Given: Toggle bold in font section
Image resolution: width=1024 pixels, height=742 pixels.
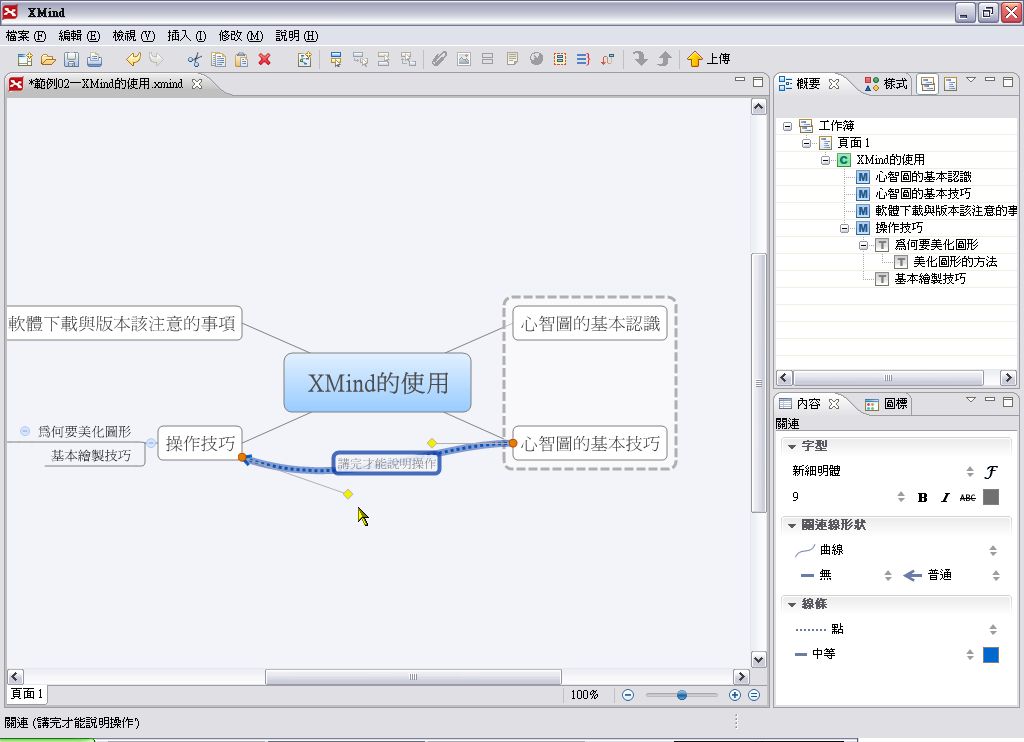Looking at the screenshot, I should pyautogui.click(x=922, y=498).
